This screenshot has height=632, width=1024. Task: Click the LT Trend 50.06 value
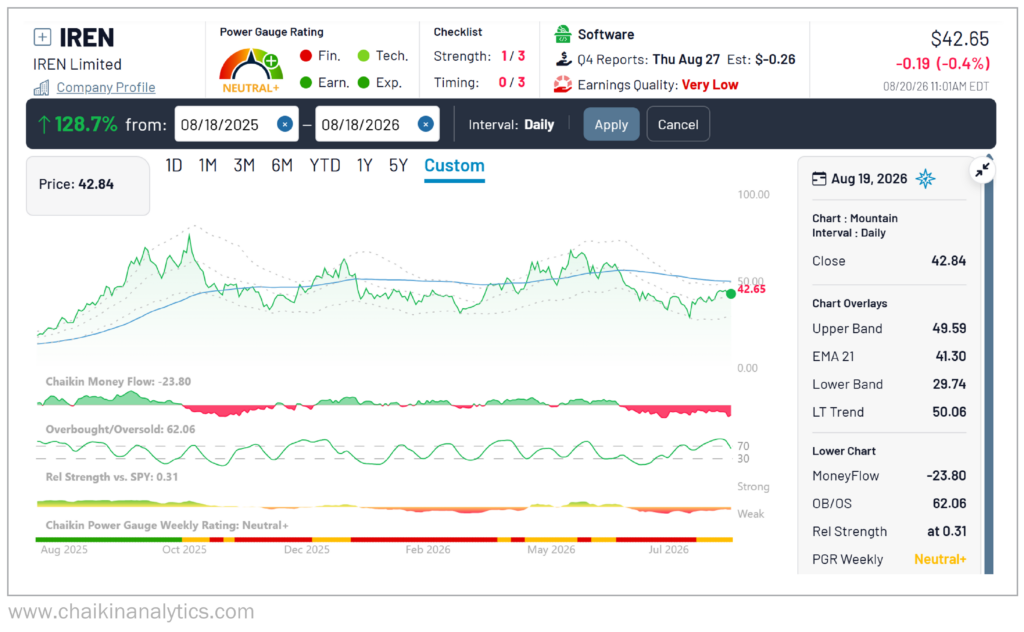pos(949,412)
